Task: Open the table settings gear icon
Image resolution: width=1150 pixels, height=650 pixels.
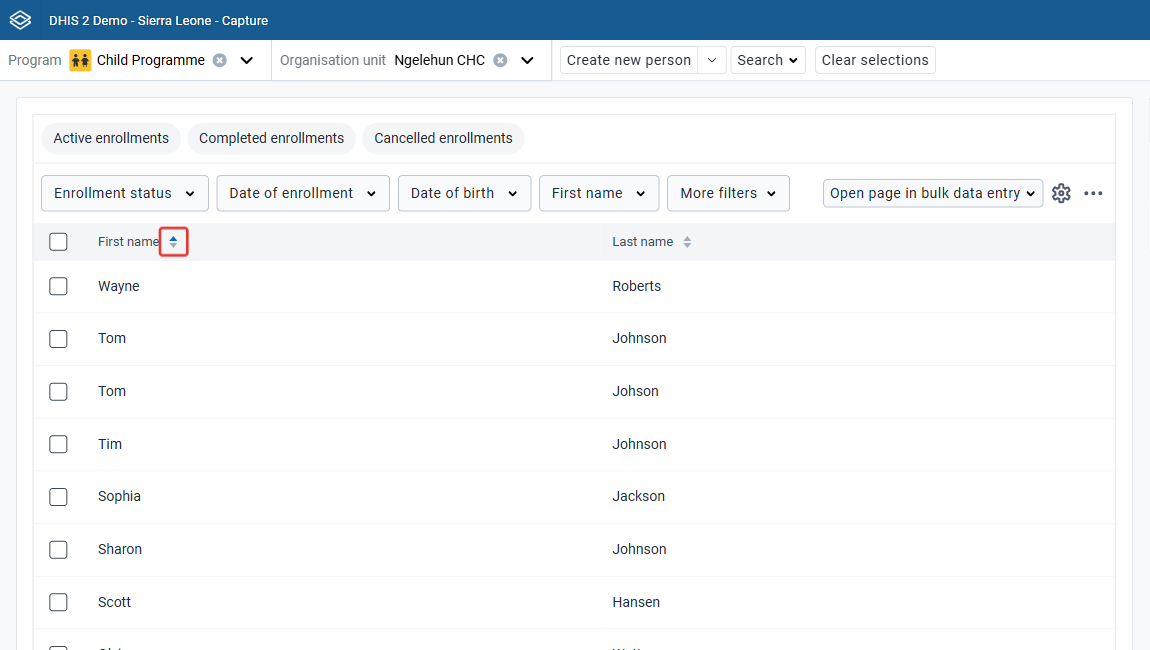Action: (1061, 193)
